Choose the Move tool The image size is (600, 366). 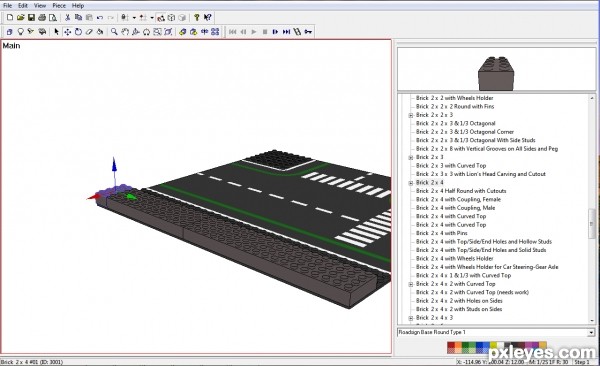67,32
